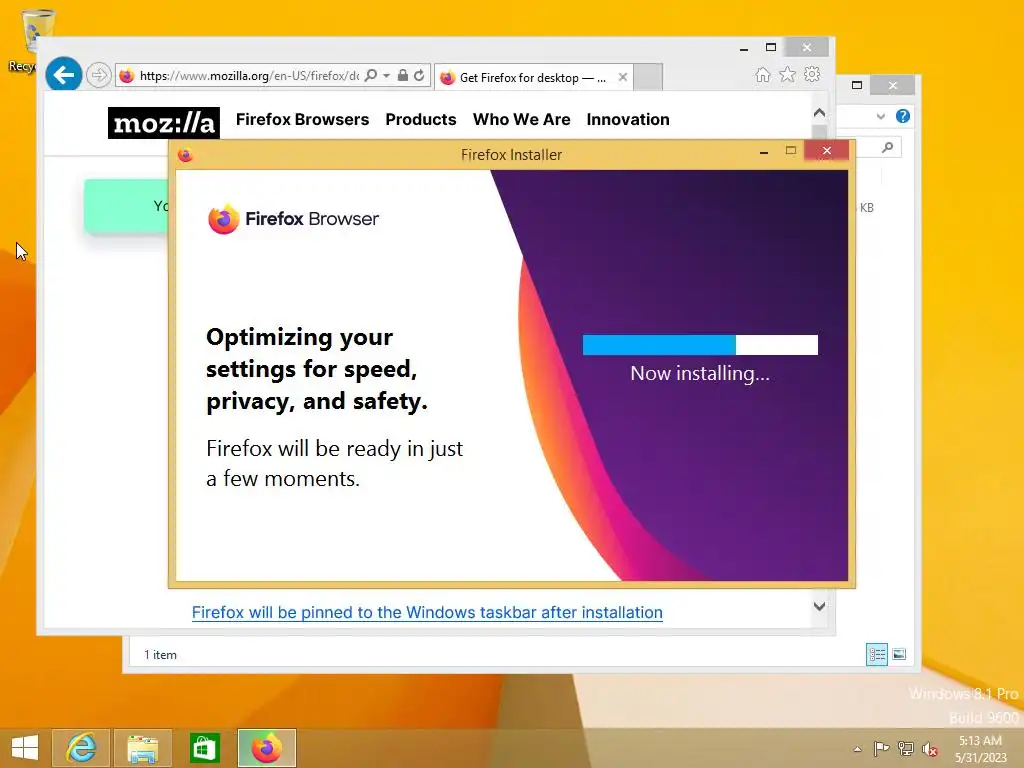This screenshot has height=768, width=1024.
Task: Open File Explorer help icon
Action: [x=903, y=116]
